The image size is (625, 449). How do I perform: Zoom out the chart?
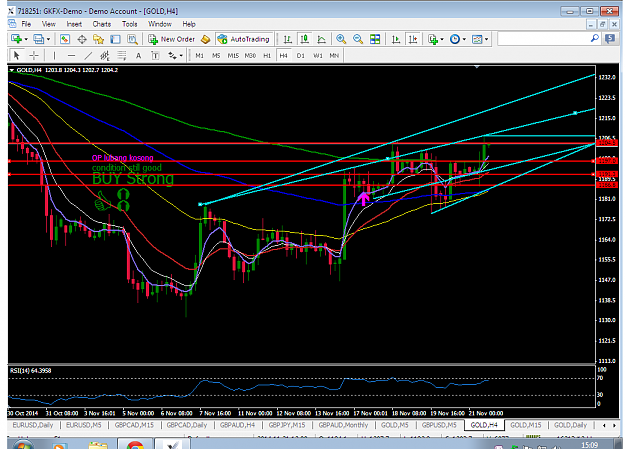tap(358, 39)
